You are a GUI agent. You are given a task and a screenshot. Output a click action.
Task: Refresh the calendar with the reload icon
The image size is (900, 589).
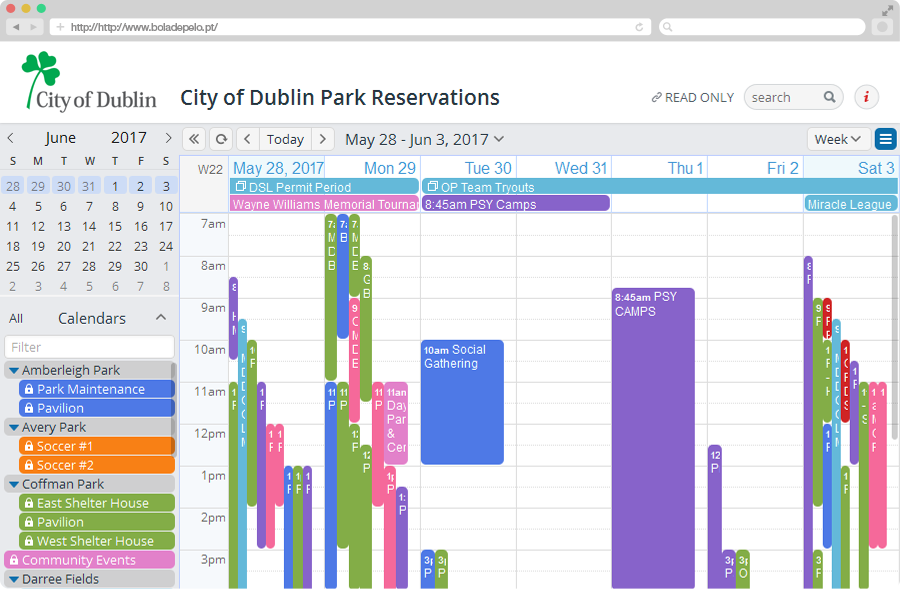coord(221,139)
